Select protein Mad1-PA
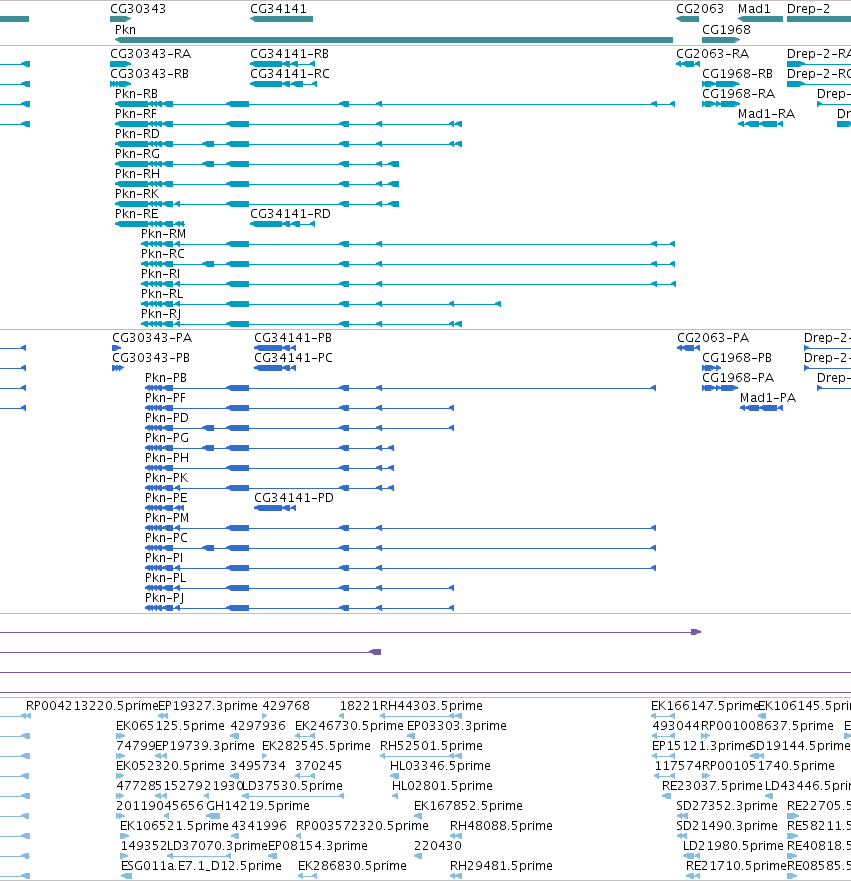 tap(768, 398)
